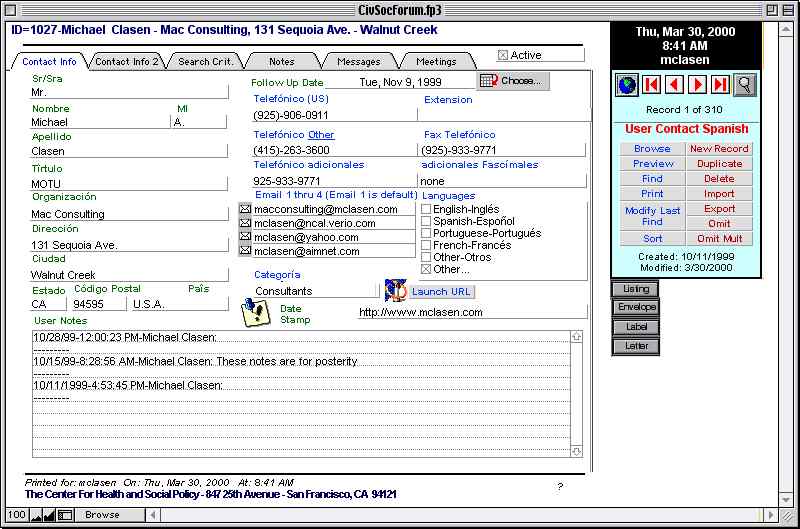Click the Letter button

(x=635, y=346)
